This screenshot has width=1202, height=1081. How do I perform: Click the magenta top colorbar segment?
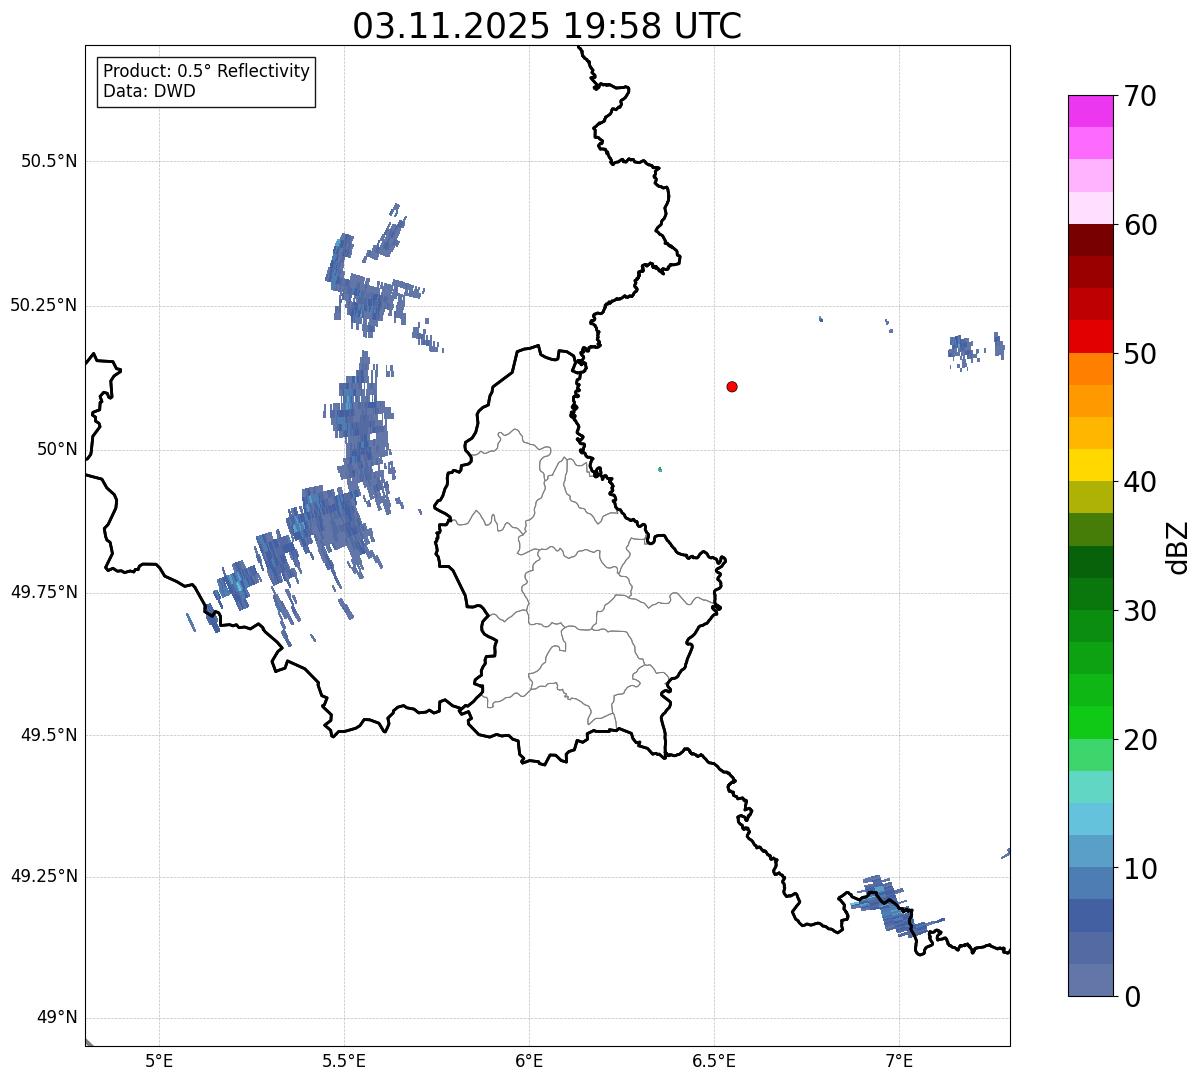1090,111
